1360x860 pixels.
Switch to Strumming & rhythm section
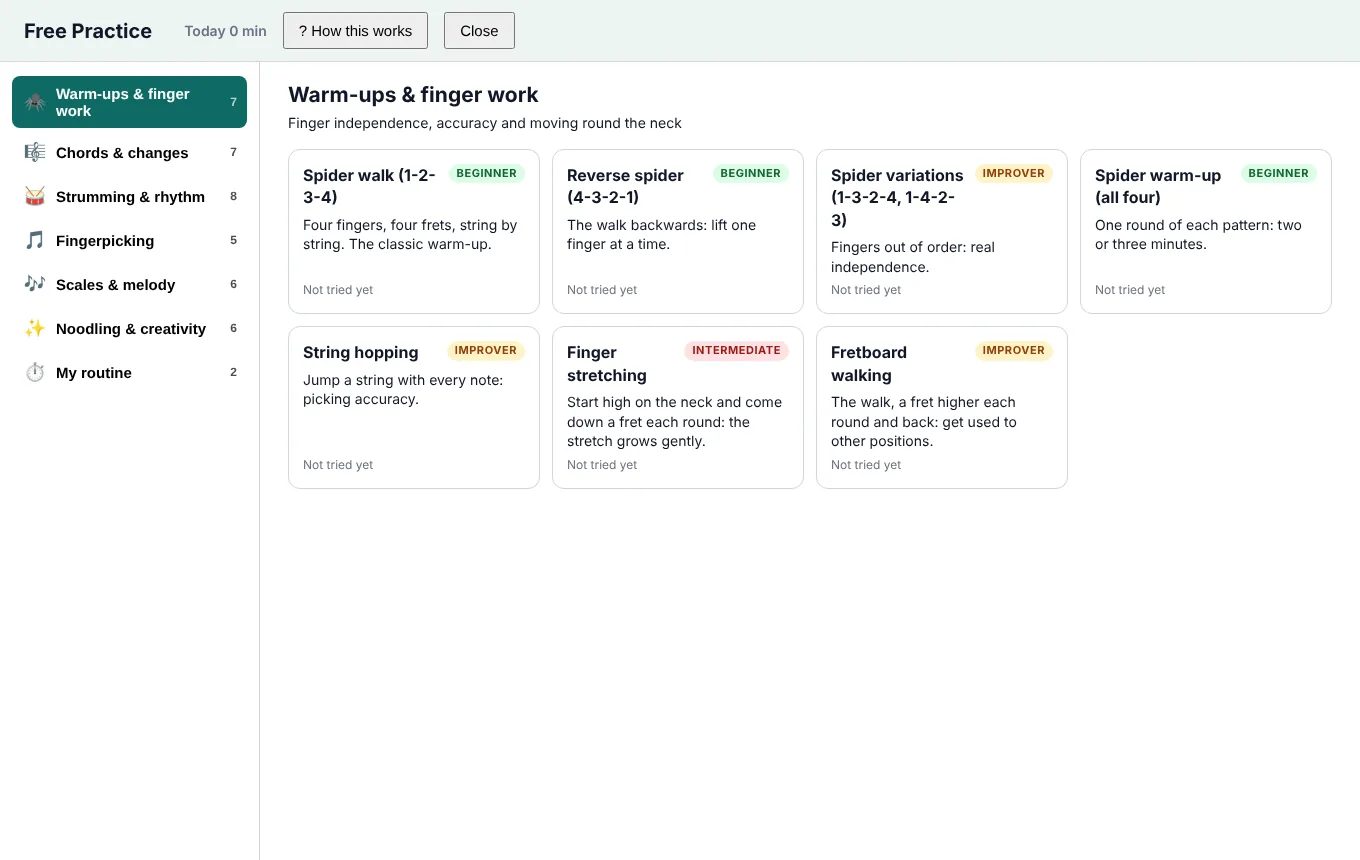point(129,197)
